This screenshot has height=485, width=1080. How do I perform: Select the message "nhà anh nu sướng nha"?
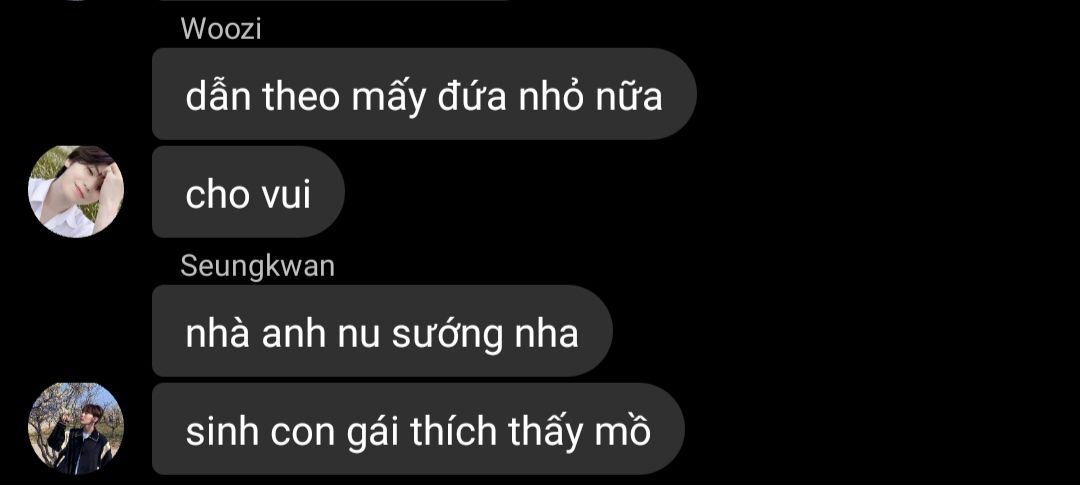point(382,331)
